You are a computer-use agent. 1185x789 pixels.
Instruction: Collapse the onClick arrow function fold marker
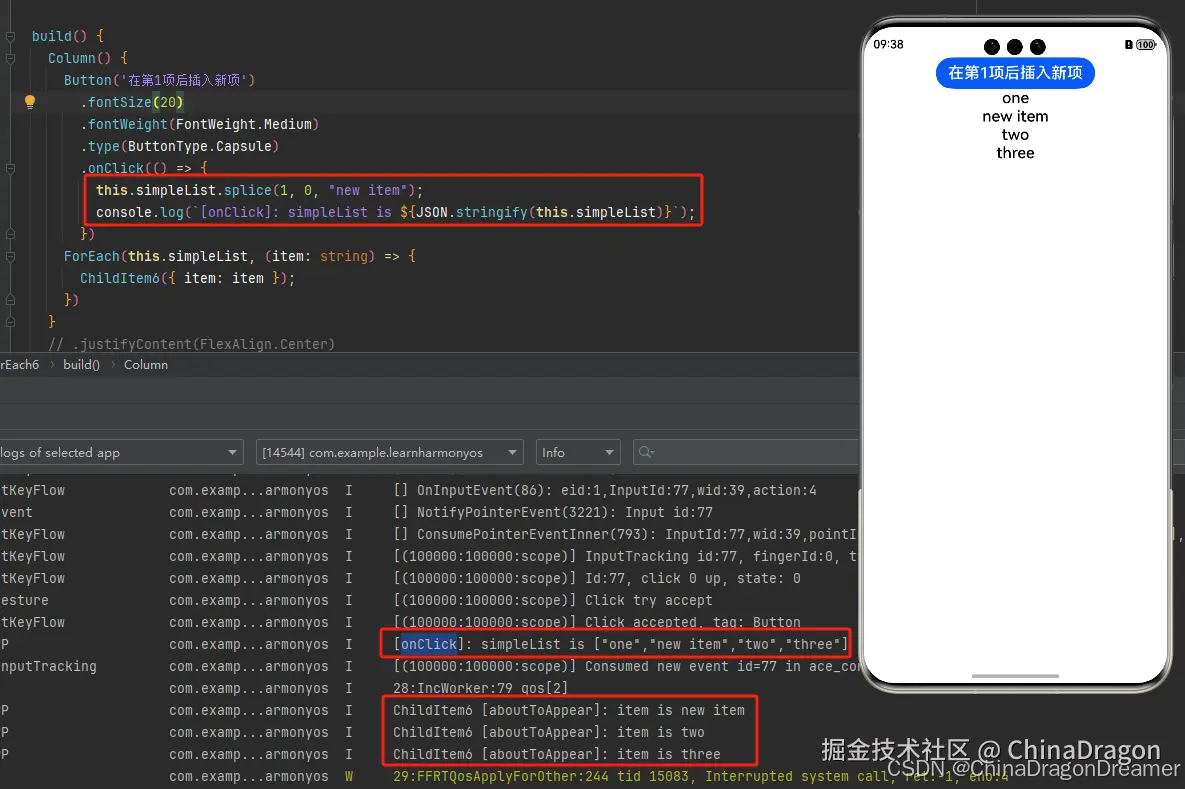pos(11,169)
